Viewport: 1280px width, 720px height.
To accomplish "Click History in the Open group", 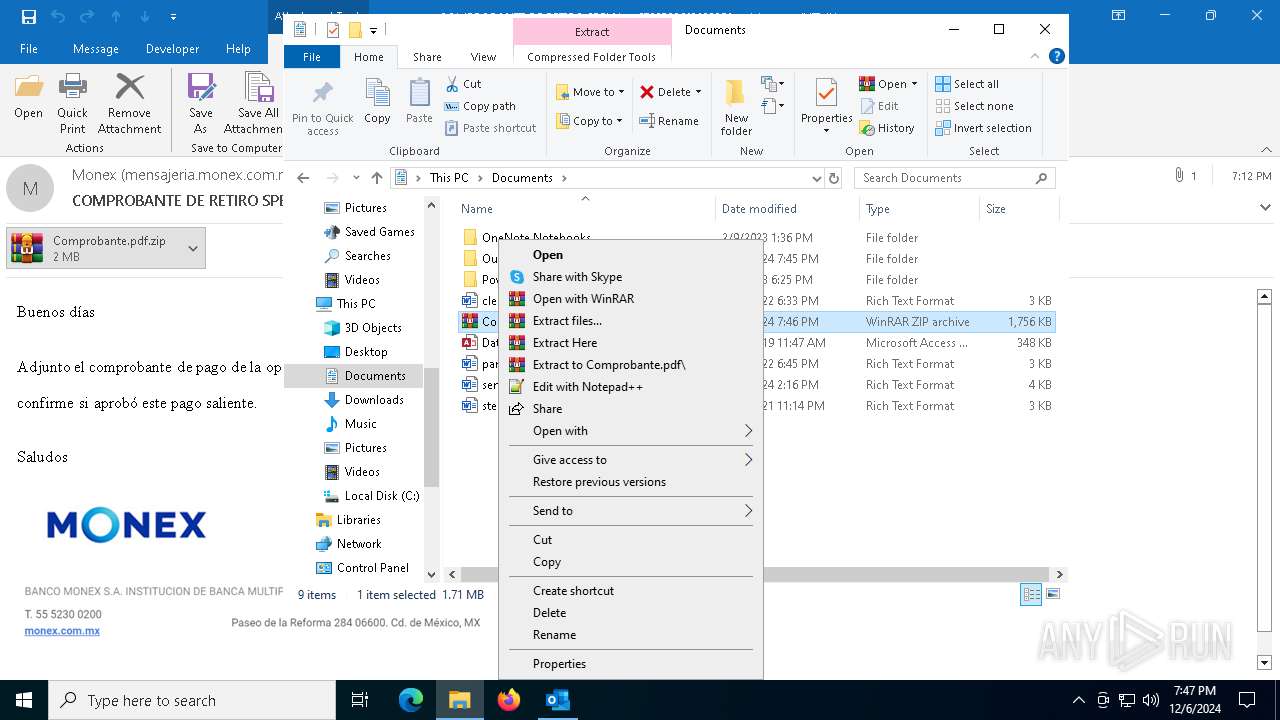I will [887, 128].
